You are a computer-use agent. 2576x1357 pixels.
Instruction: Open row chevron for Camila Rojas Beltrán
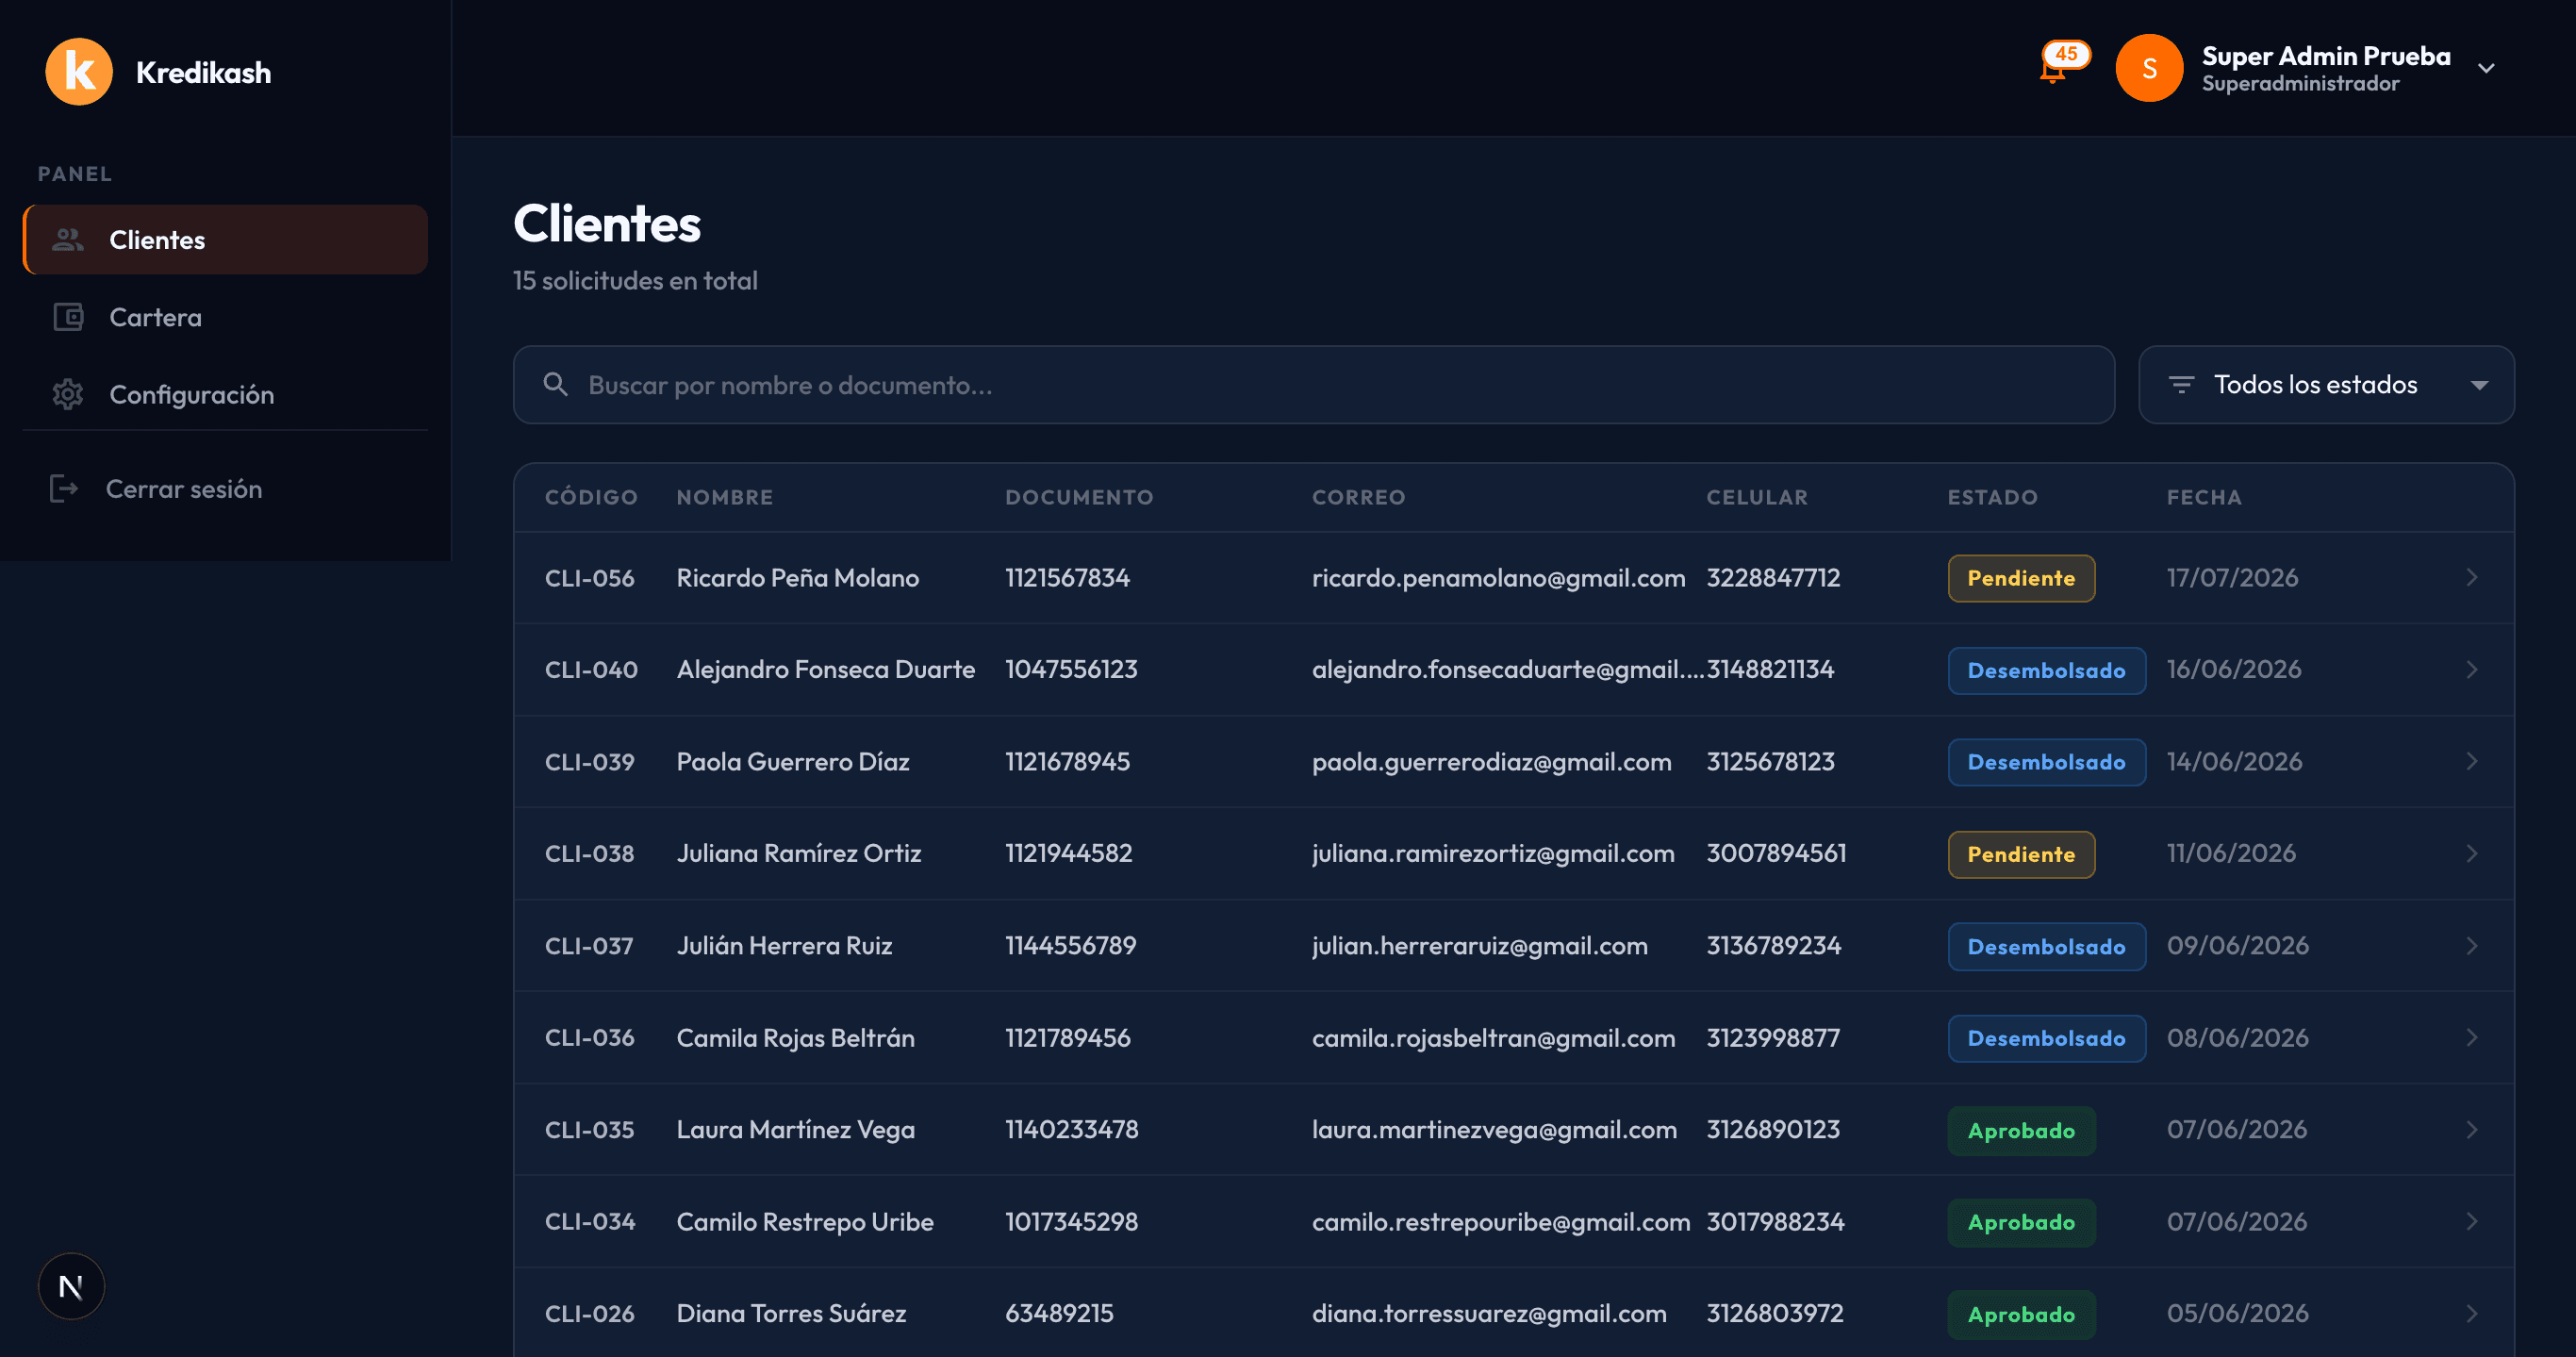coord(2471,1037)
